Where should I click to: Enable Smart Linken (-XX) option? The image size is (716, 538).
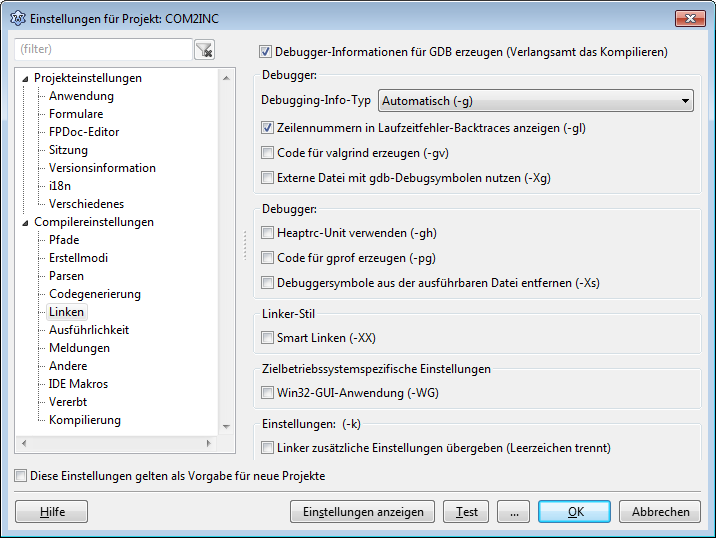[267, 338]
